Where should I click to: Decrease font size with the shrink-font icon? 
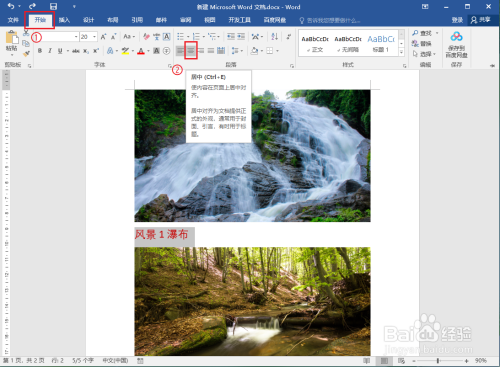114,37
